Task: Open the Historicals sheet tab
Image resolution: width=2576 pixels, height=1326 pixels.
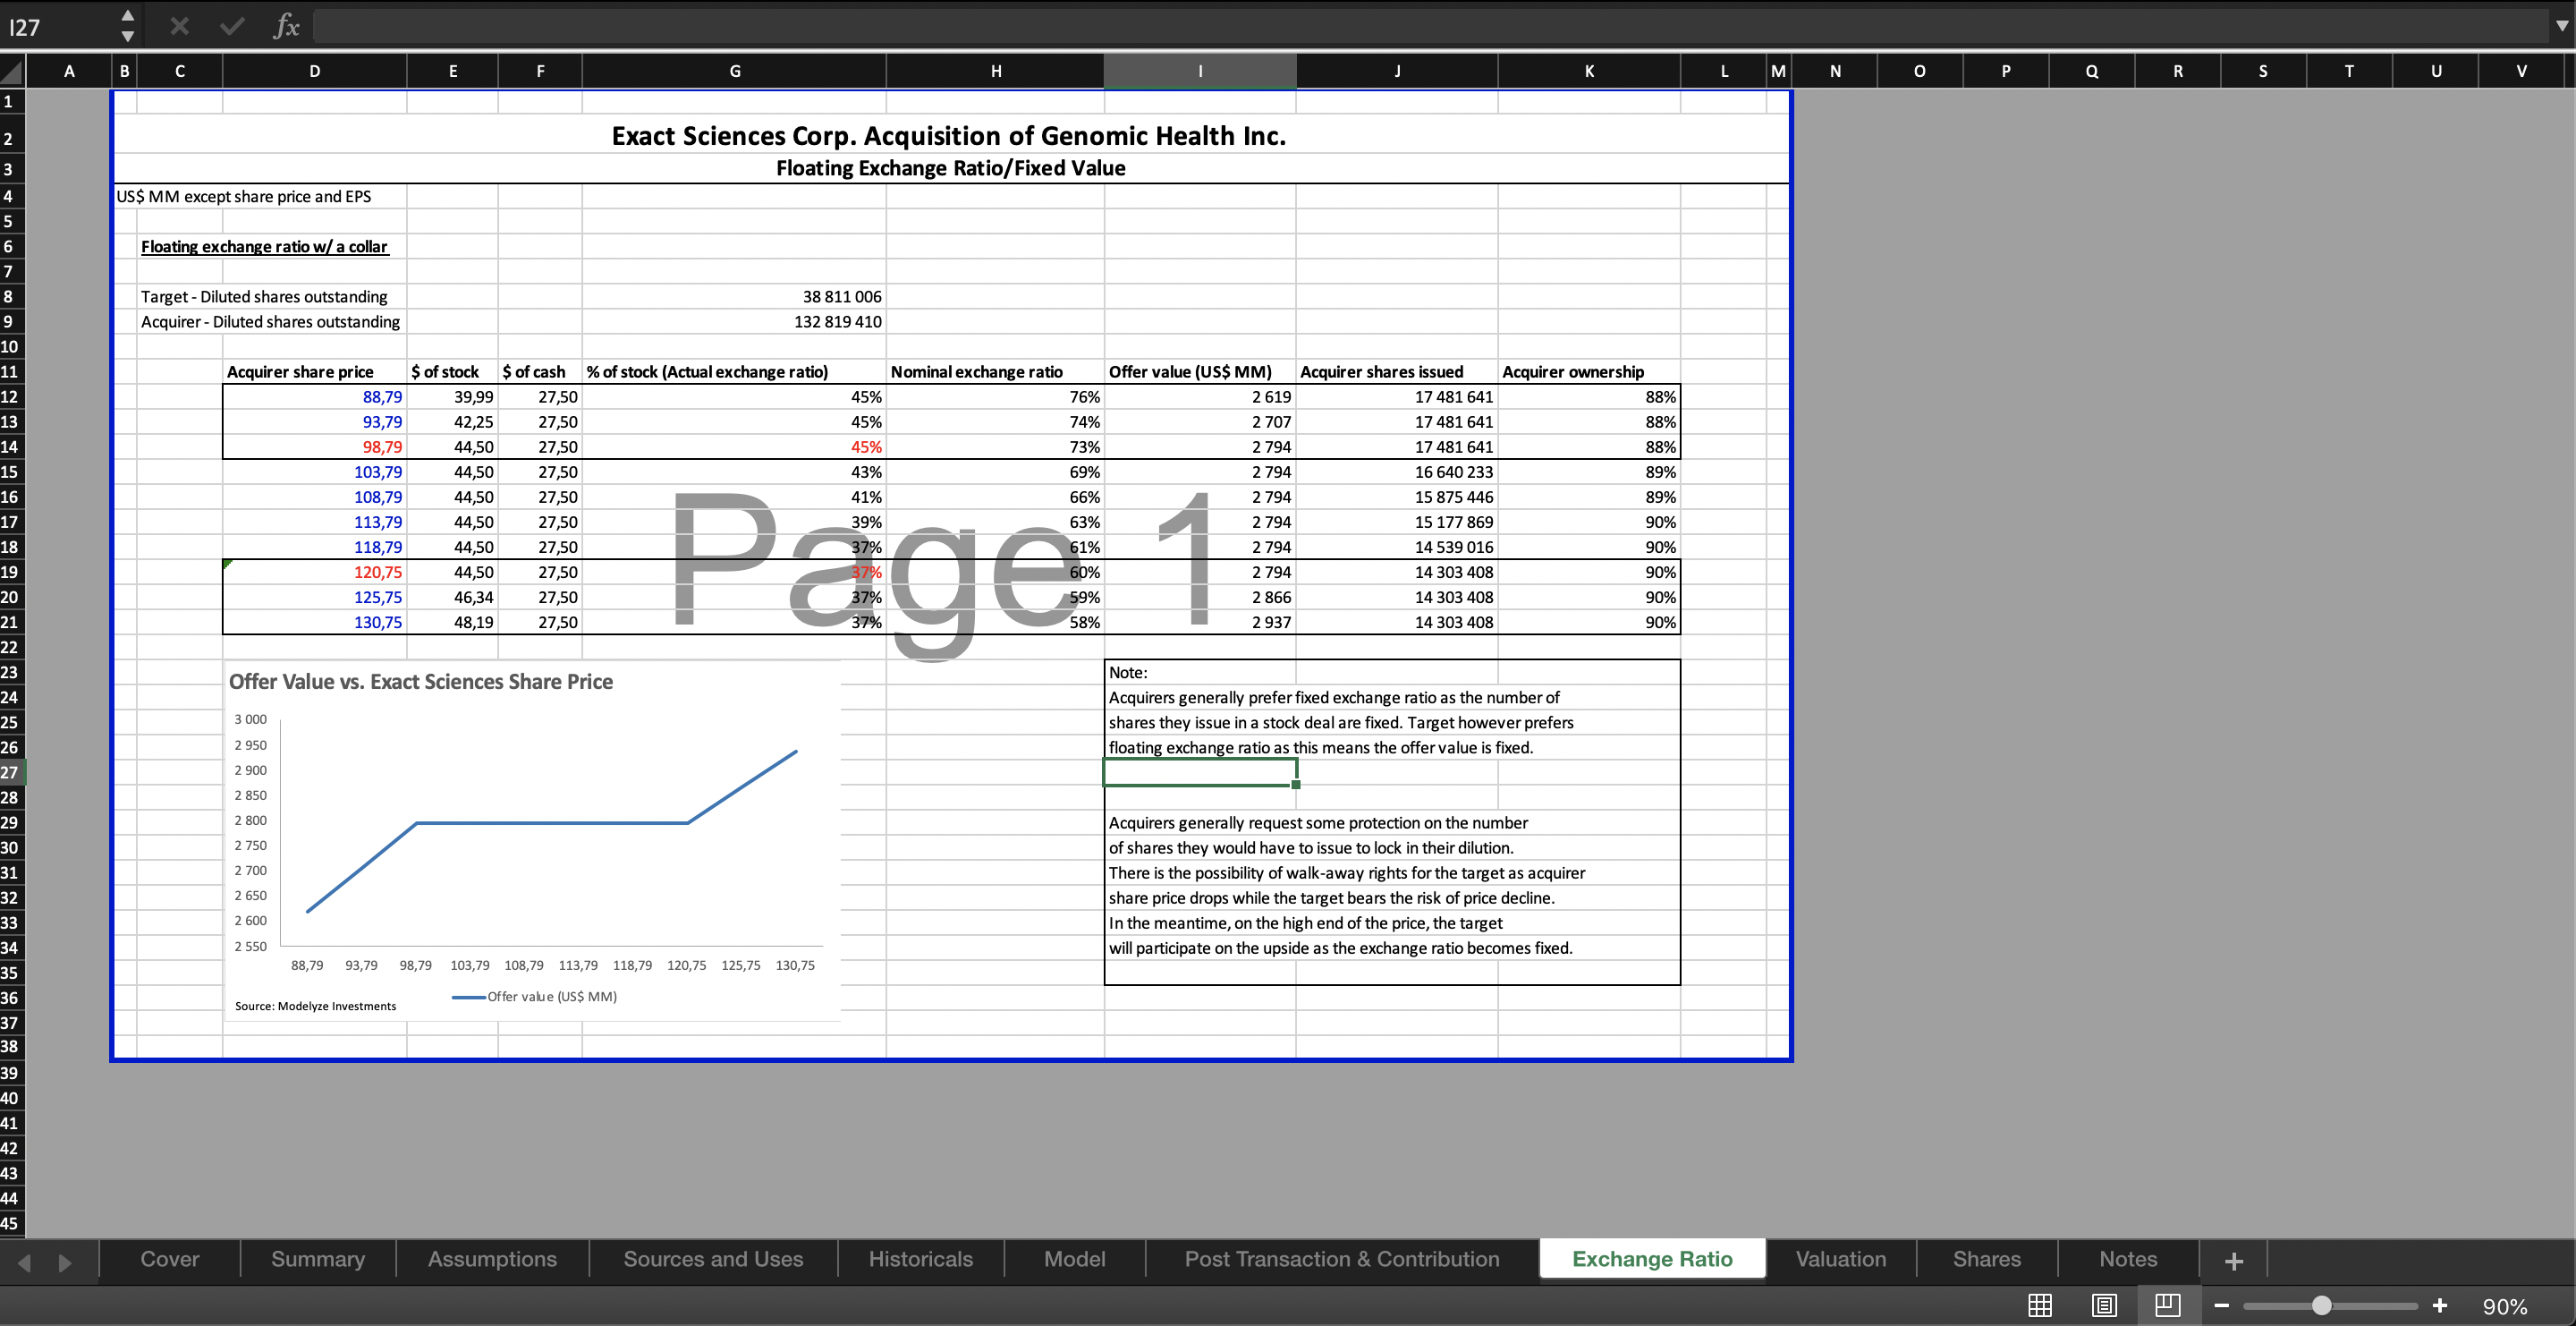Action: point(920,1259)
